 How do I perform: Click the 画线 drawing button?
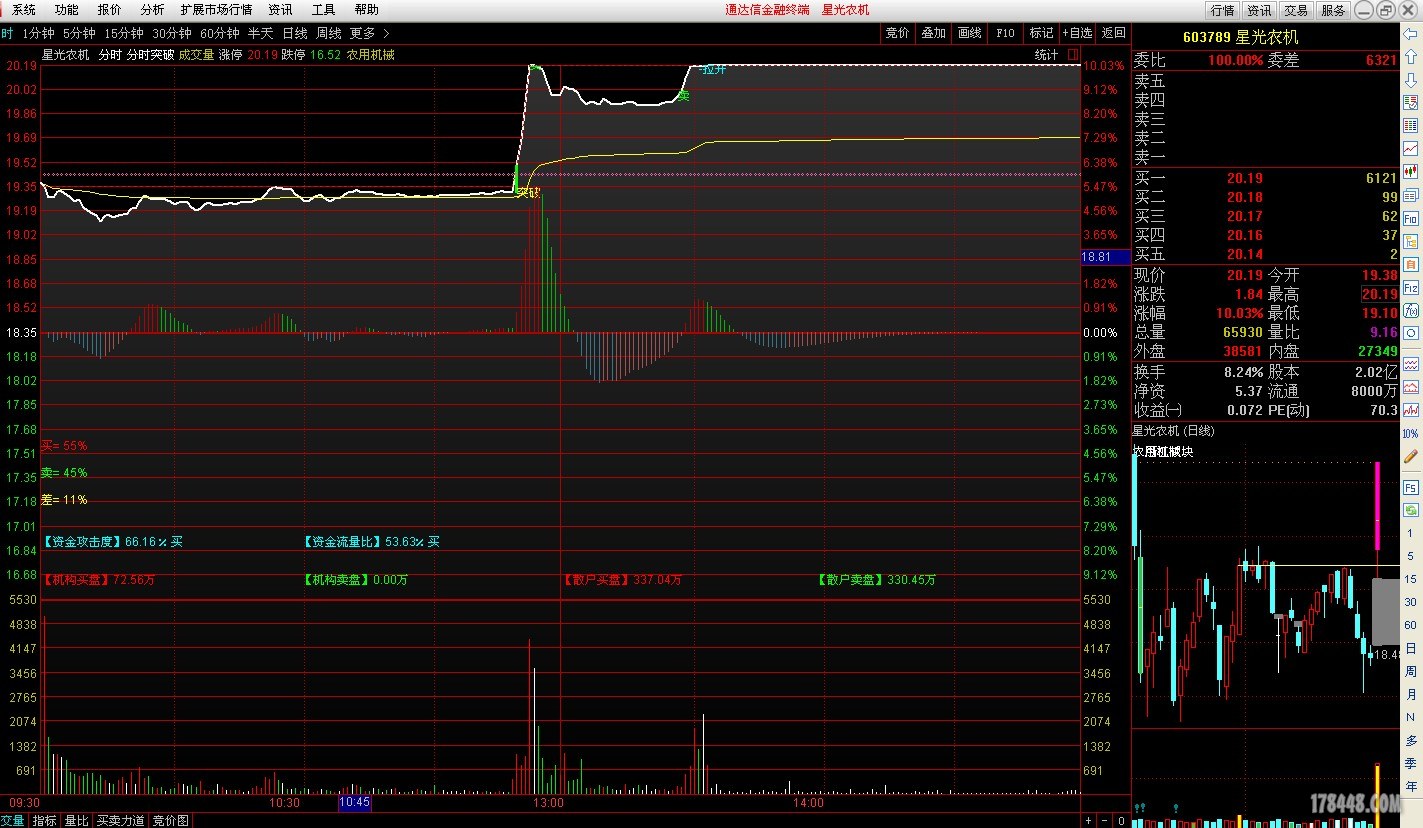click(x=969, y=33)
